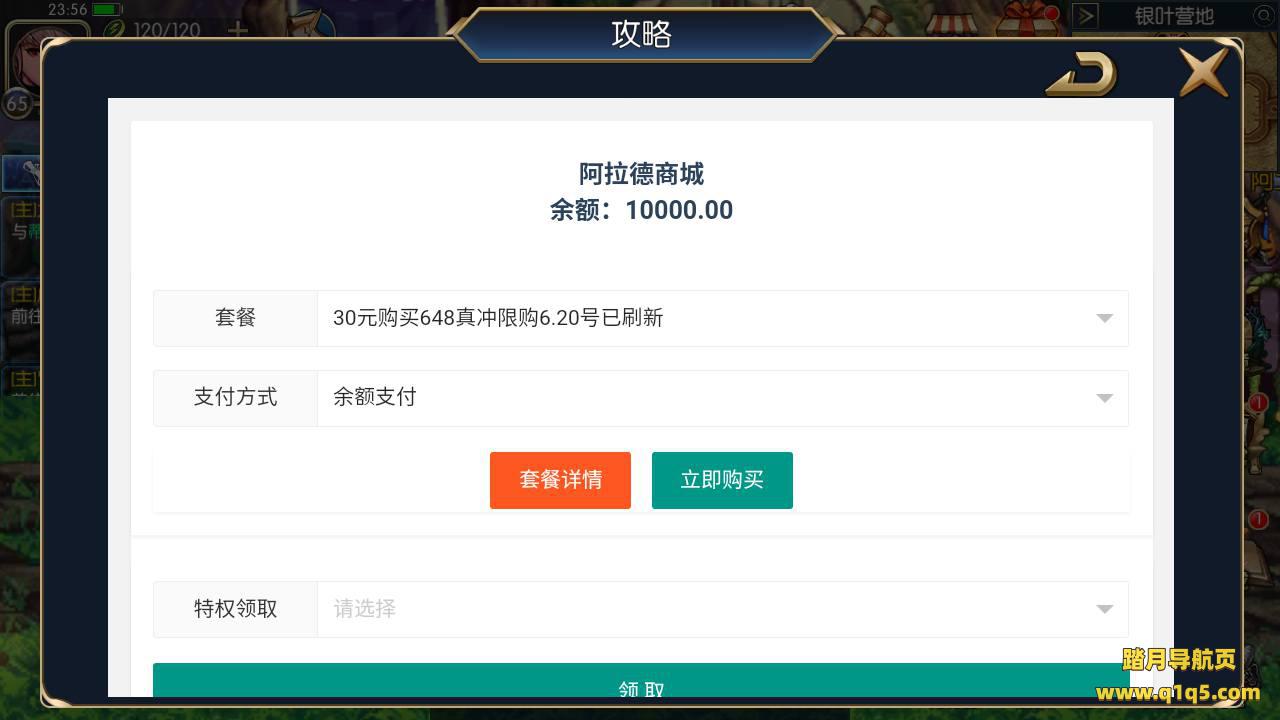The height and width of the screenshot is (720, 1280).
Task: Tap the lower red exclamation alert icon
Action: (x=1259, y=520)
